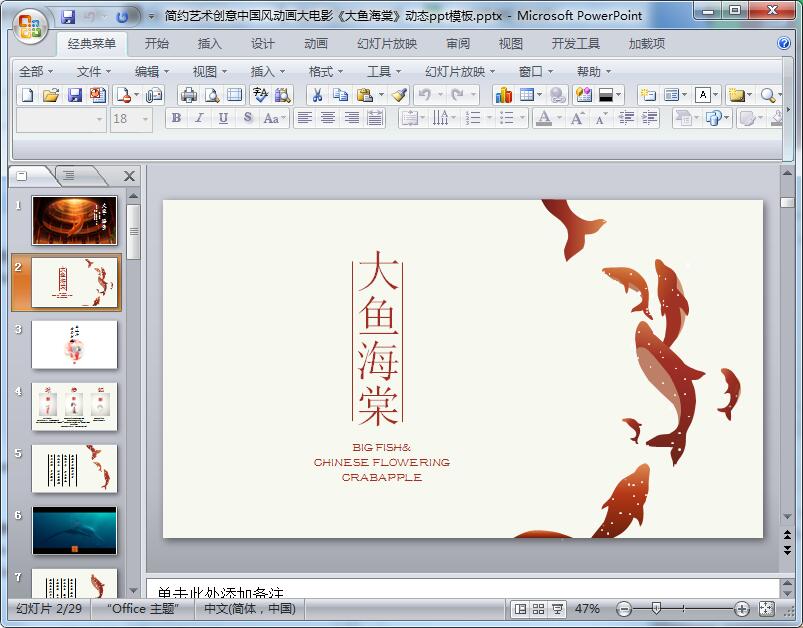Viewport: 803px width, 628px height.
Task: Click the Slide Show view icon
Action: click(557, 609)
